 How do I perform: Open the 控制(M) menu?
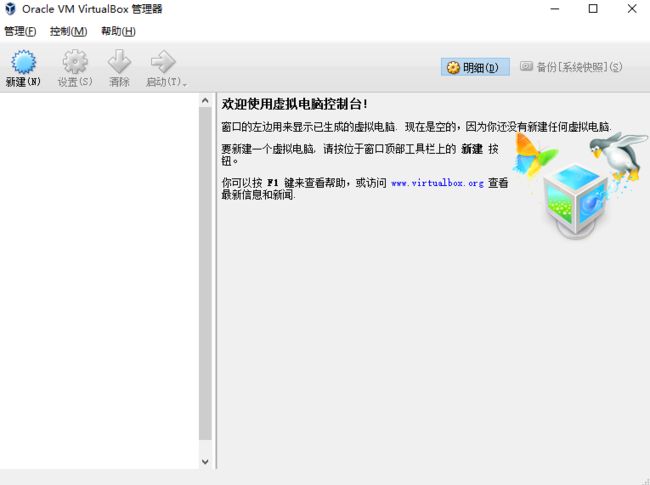click(x=68, y=31)
